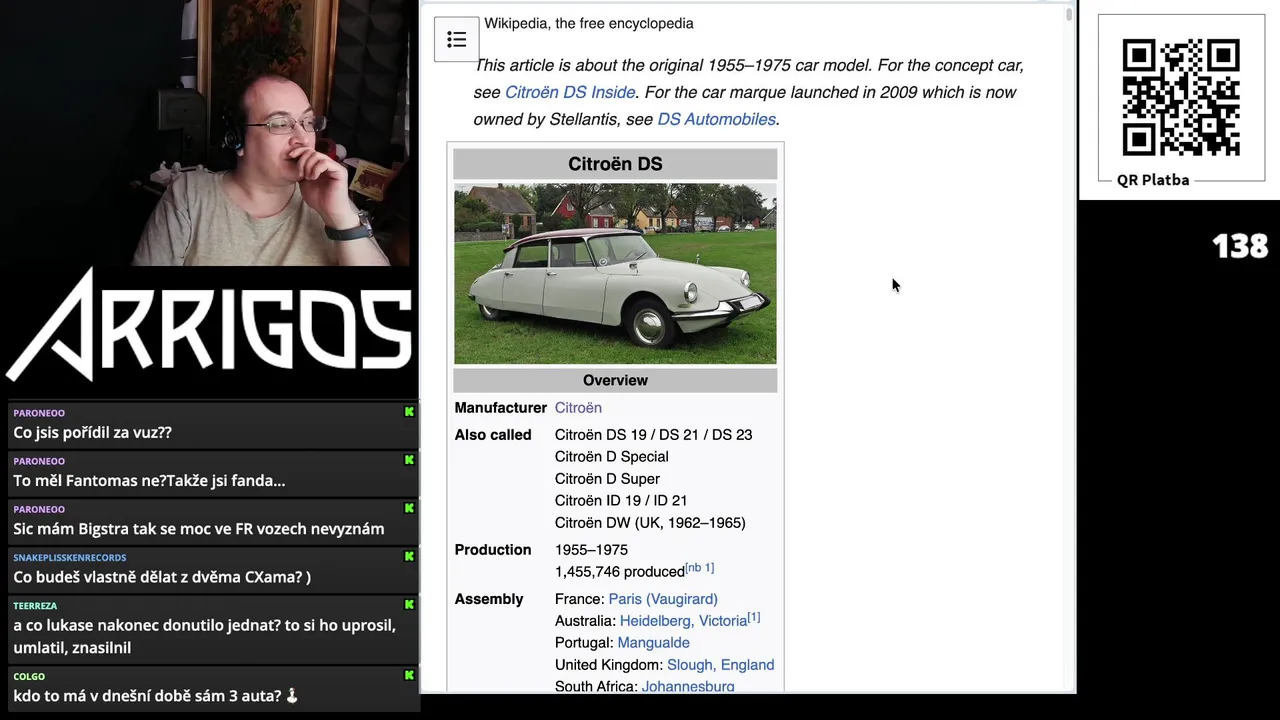Click the 'Manufacturer' row label
Image resolution: width=1280 pixels, height=720 pixels.
tap(500, 408)
